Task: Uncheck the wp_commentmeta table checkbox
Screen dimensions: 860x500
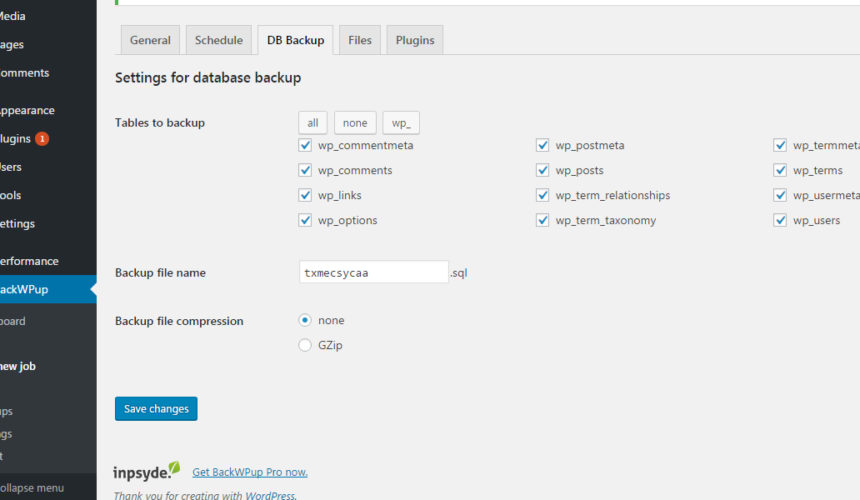Action: click(305, 145)
